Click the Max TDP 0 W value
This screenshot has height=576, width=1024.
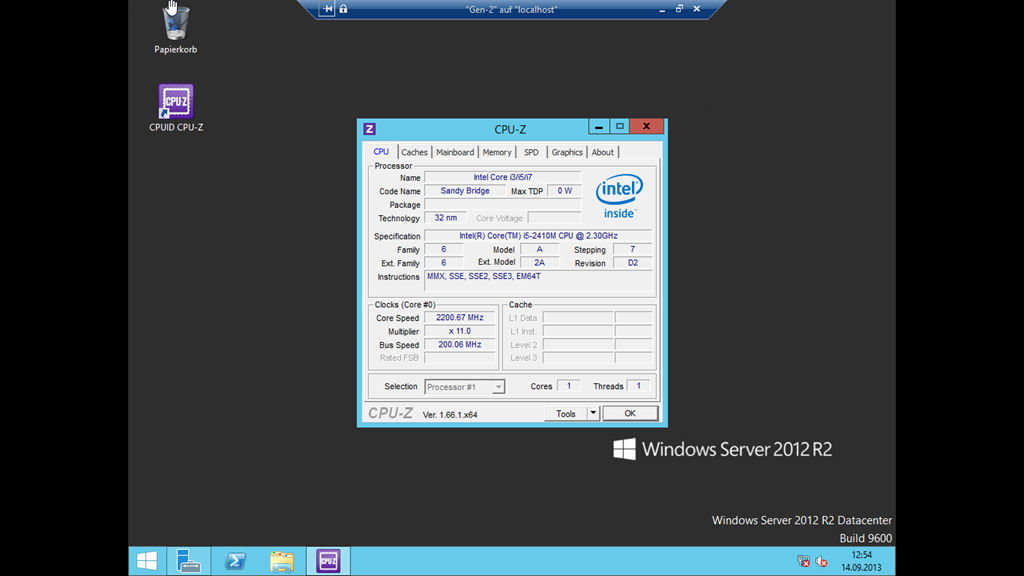click(564, 191)
